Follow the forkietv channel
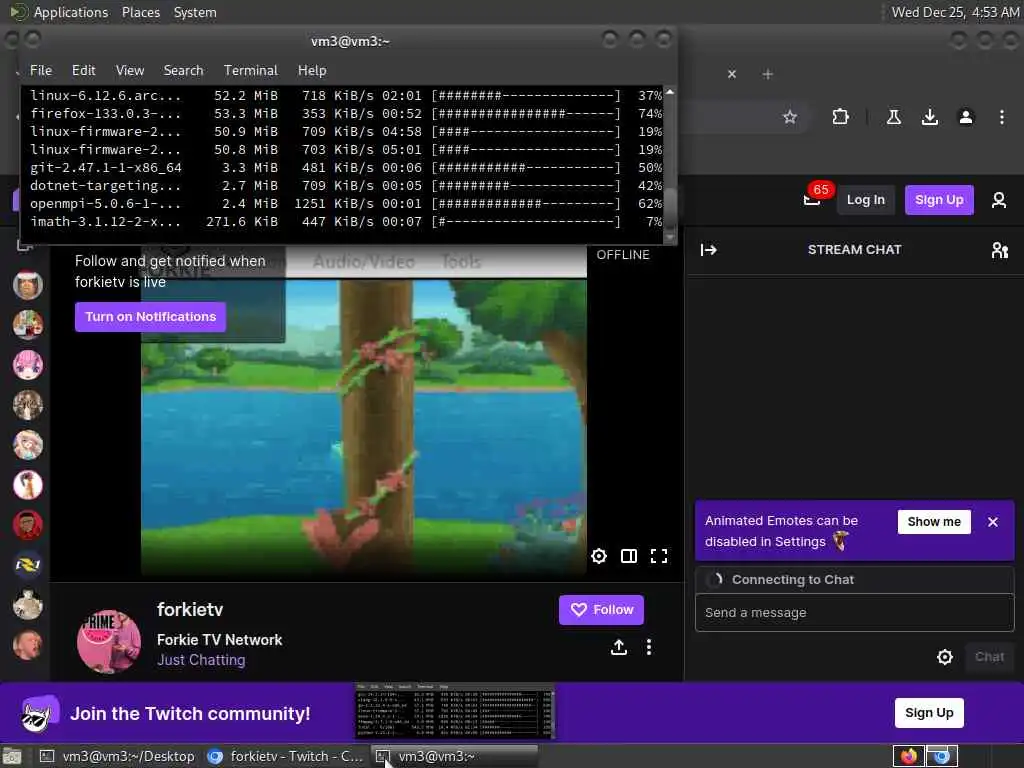Image resolution: width=1024 pixels, height=768 pixels. (601, 610)
